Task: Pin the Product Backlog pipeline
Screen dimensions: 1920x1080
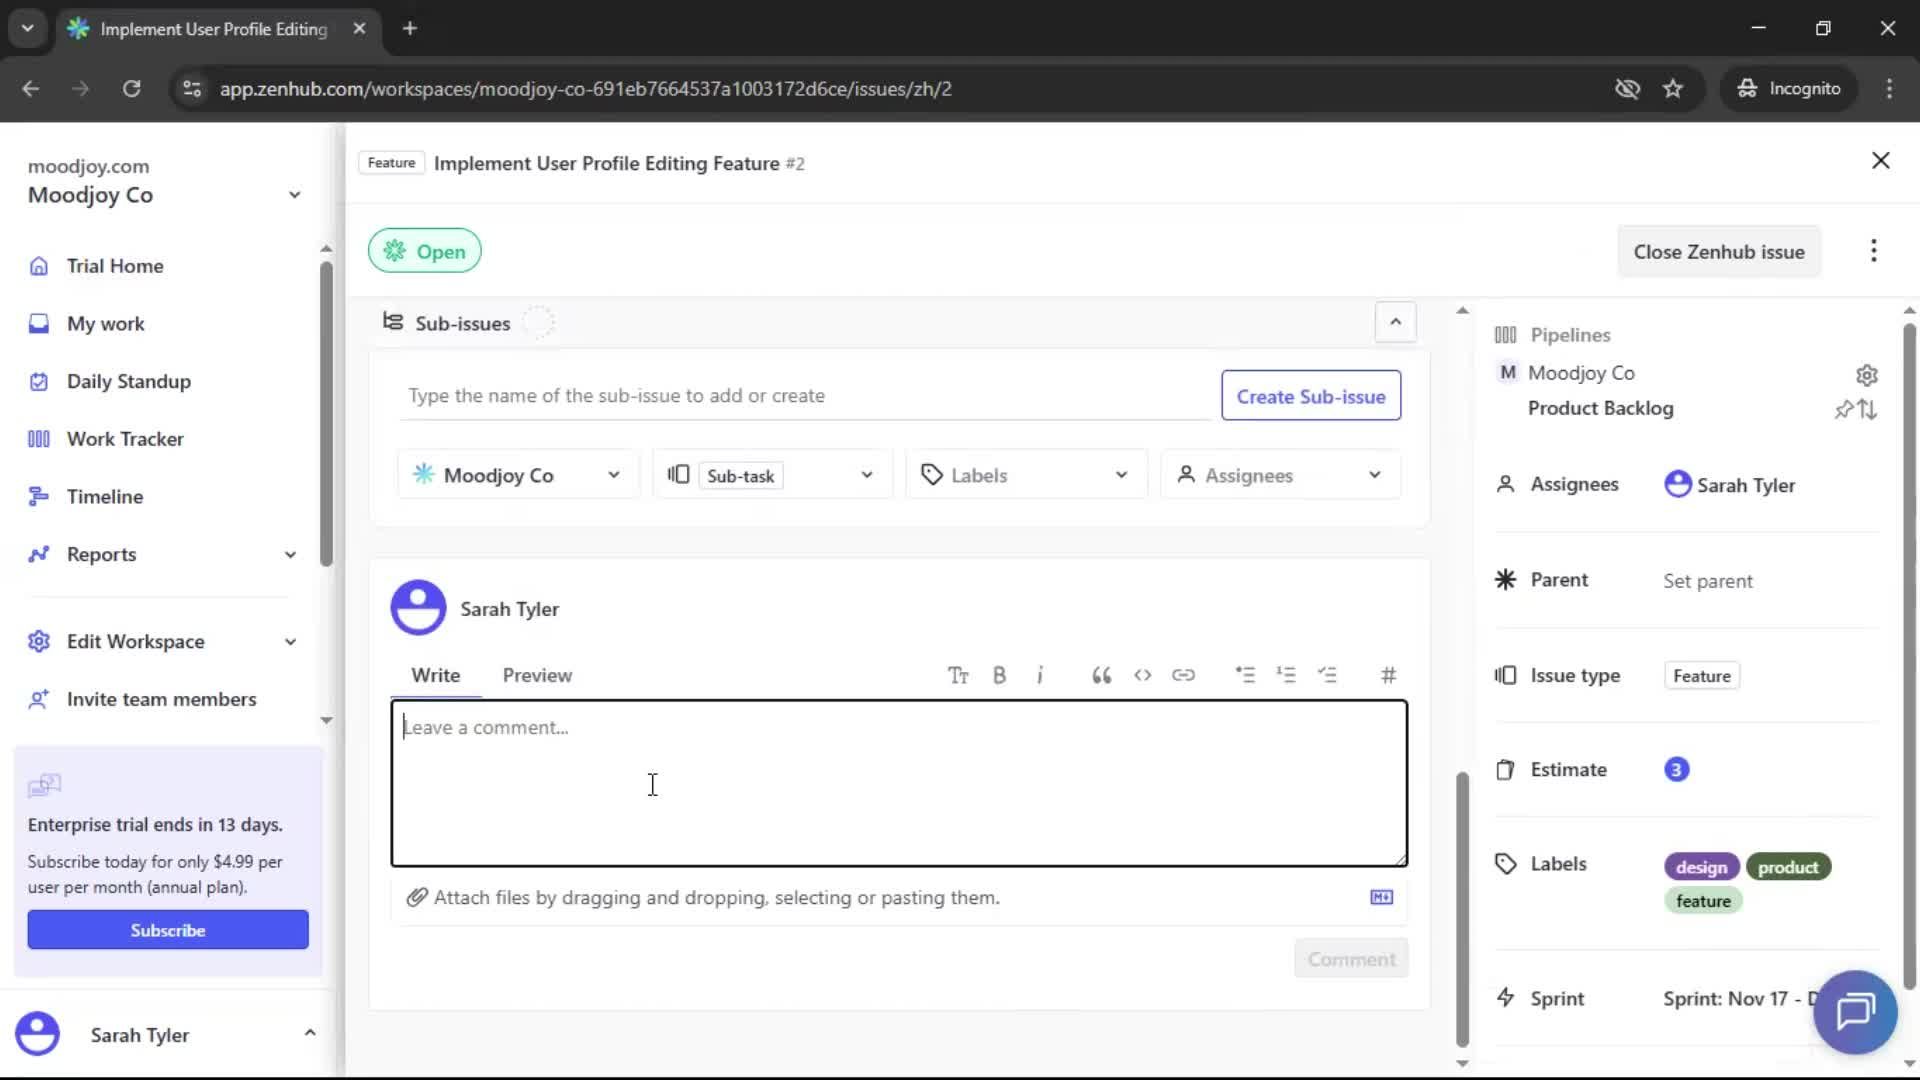Action: point(1844,410)
